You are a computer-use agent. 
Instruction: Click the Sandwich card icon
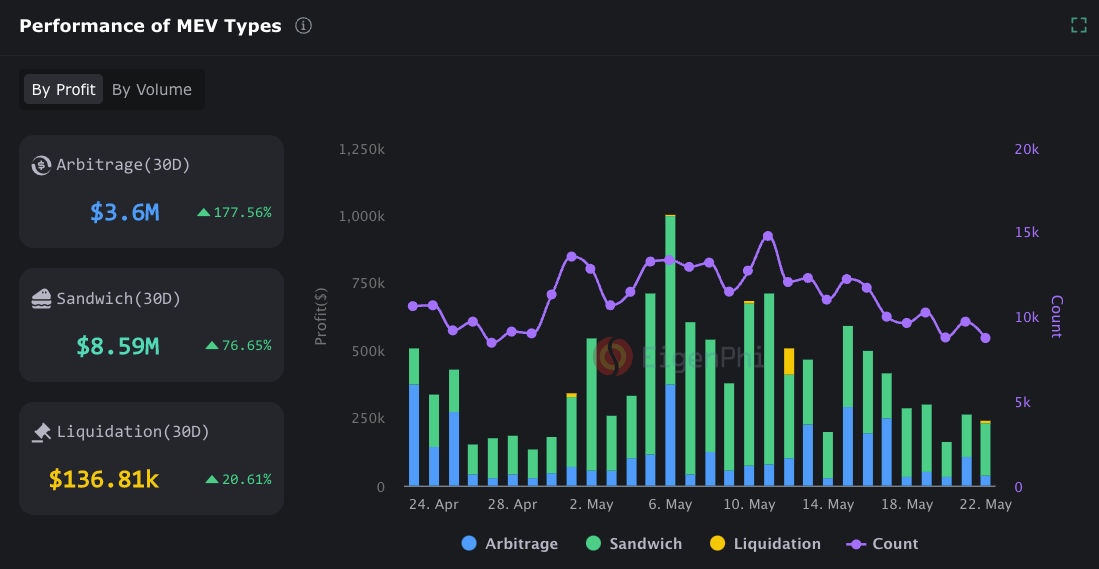pos(41,298)
